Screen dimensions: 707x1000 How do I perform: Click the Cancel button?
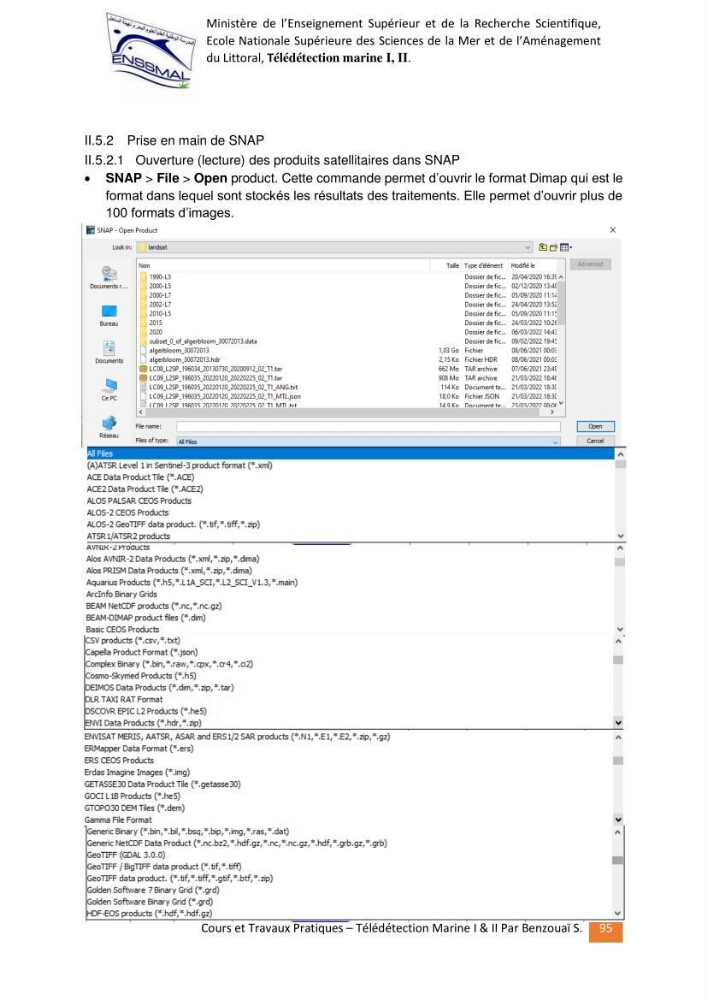[595, 441]
